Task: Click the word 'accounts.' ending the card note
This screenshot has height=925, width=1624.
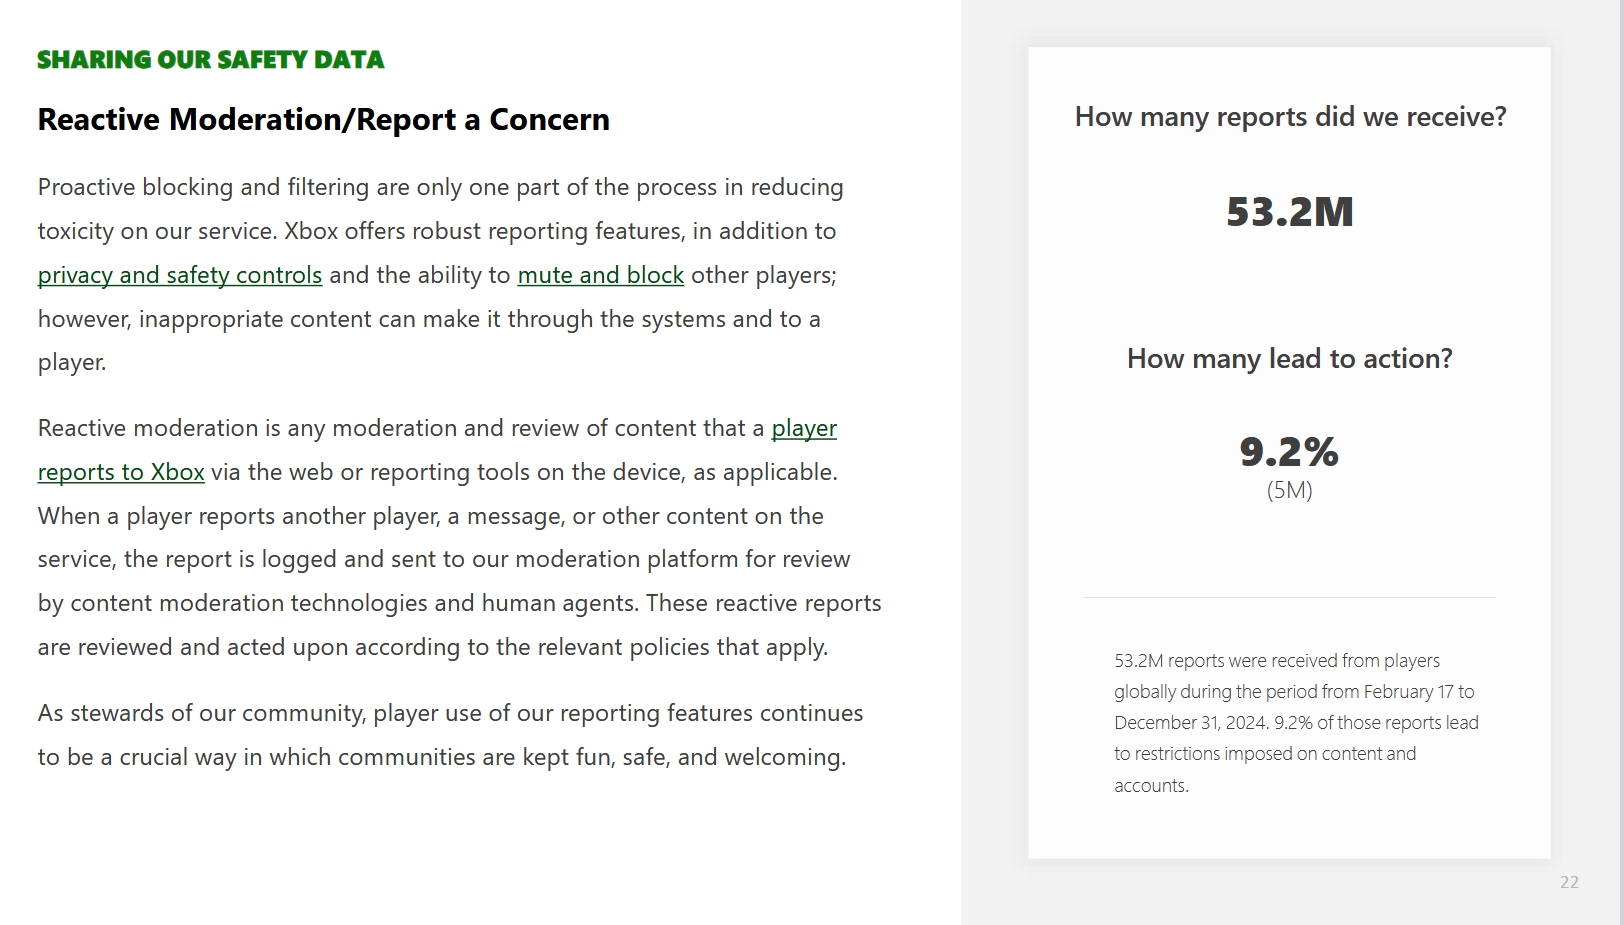Action: [x=1151, y=786]
